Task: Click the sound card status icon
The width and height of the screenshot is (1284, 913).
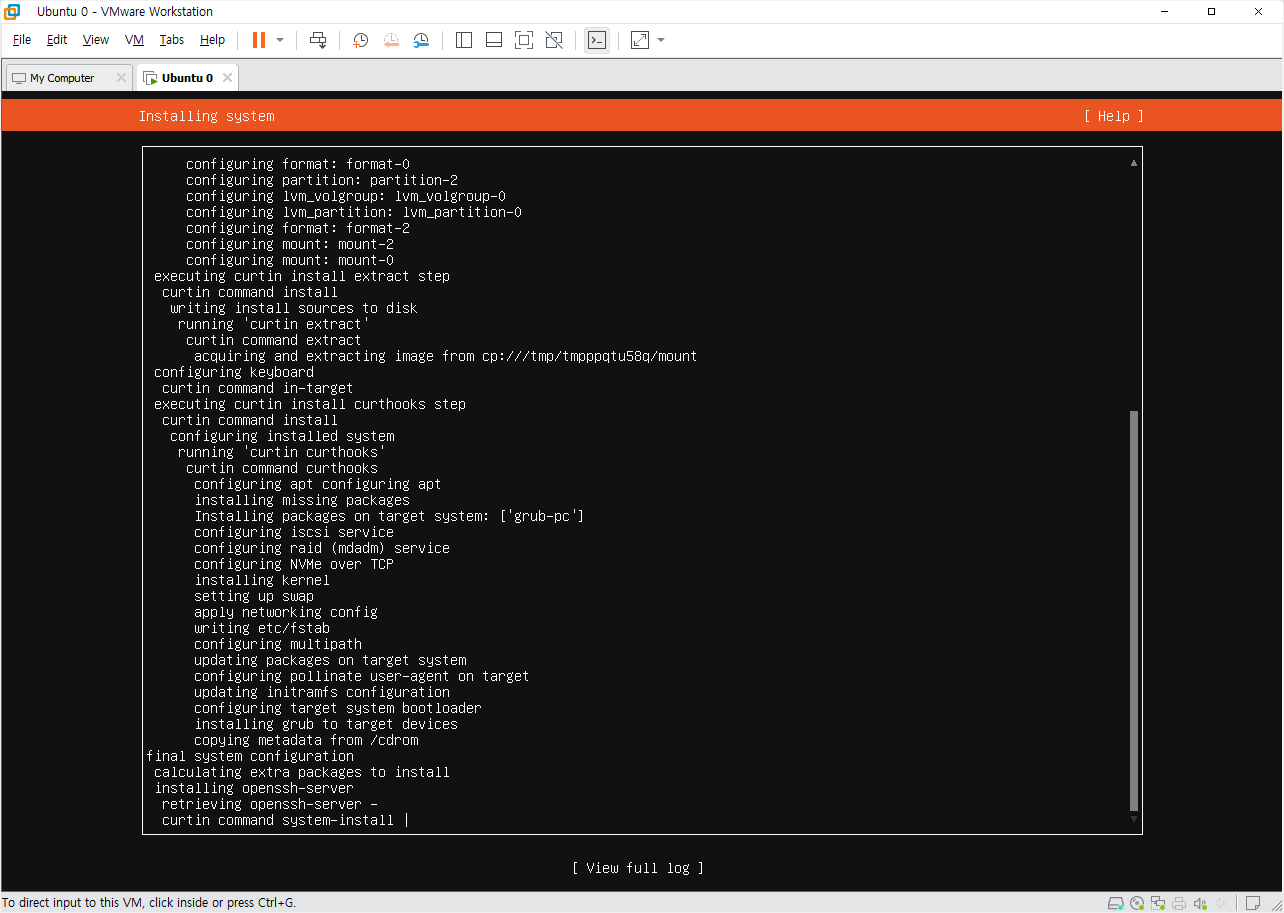Action: (x=1200, y=903)
